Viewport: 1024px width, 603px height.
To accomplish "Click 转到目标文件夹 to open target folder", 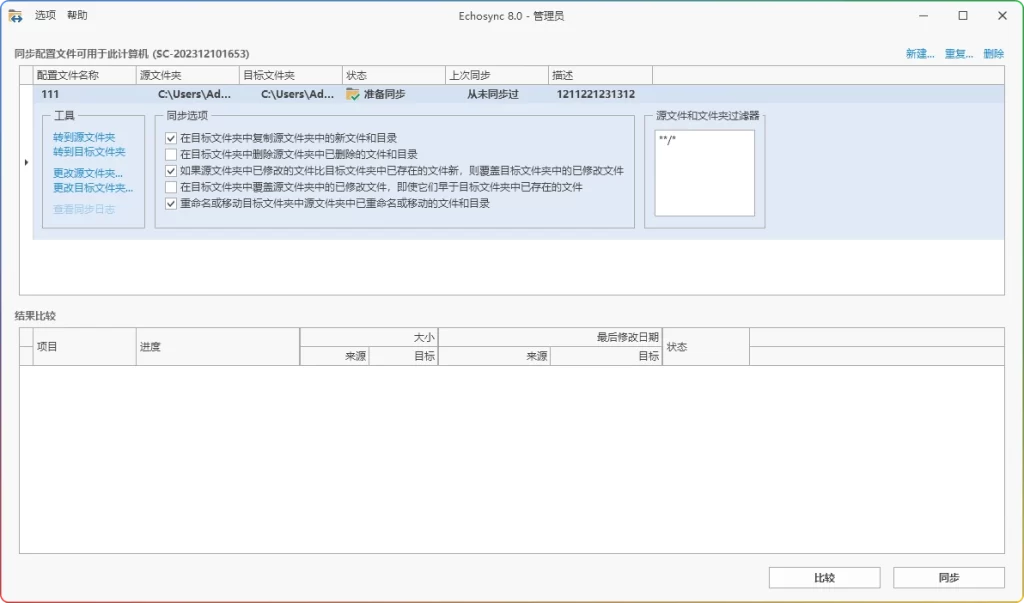I will [x=87, y=151].
